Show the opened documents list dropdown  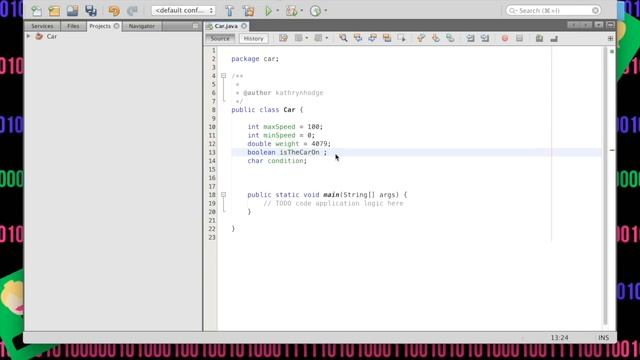point(598,25)
